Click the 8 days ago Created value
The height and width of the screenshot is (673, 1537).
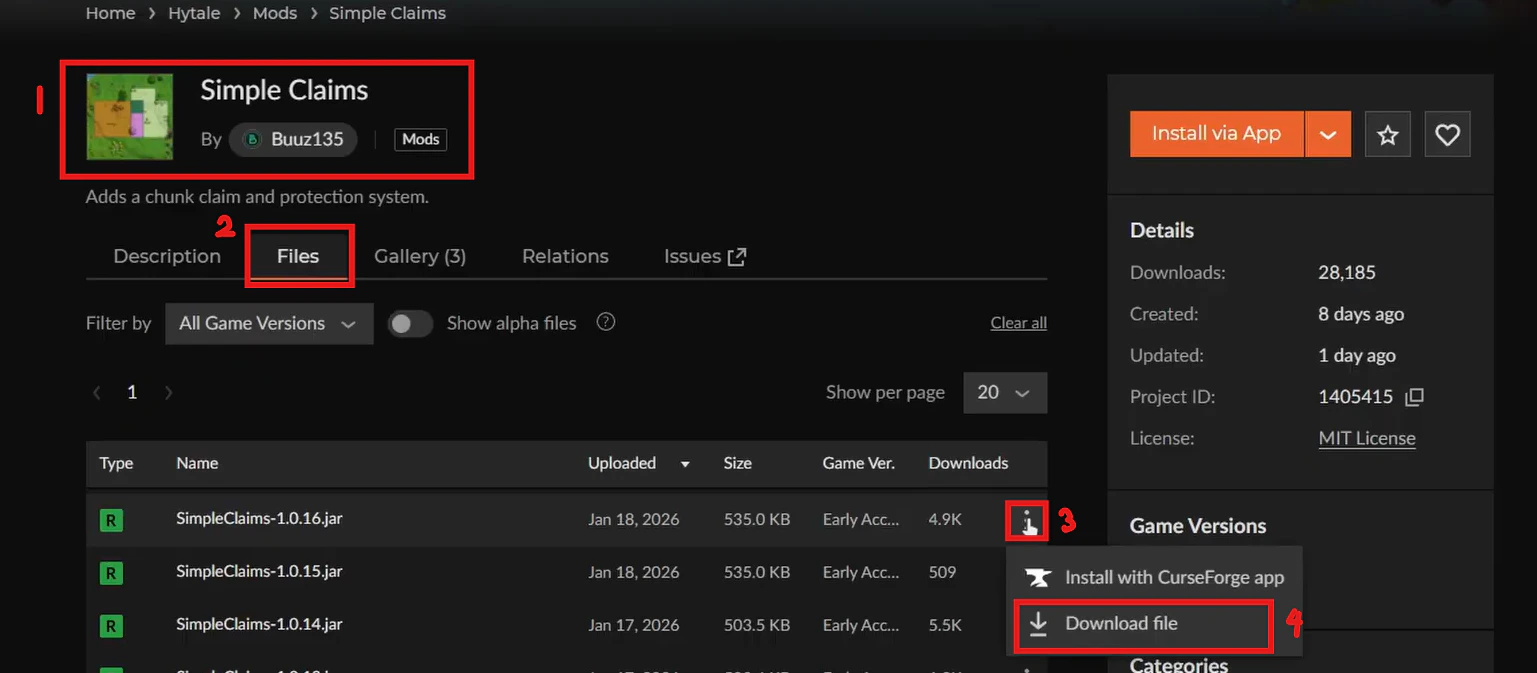1361,314
